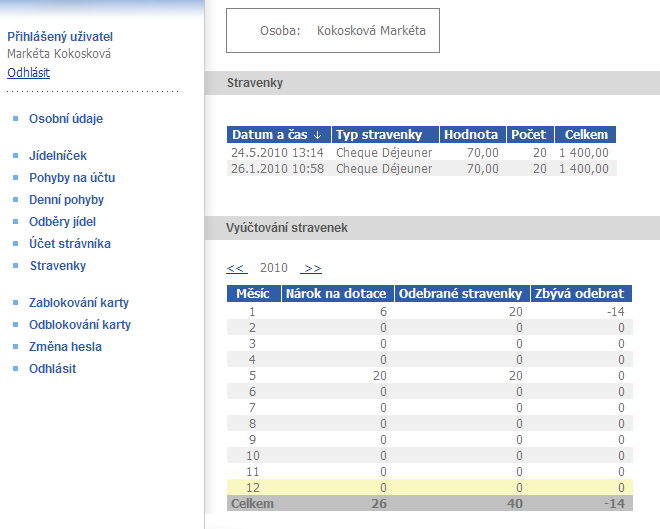Image resolution: width=660 pixels, height=529 pixels.
Task: Click Odhlásit at the bottom of the sidebar menu
Action: 53,369
